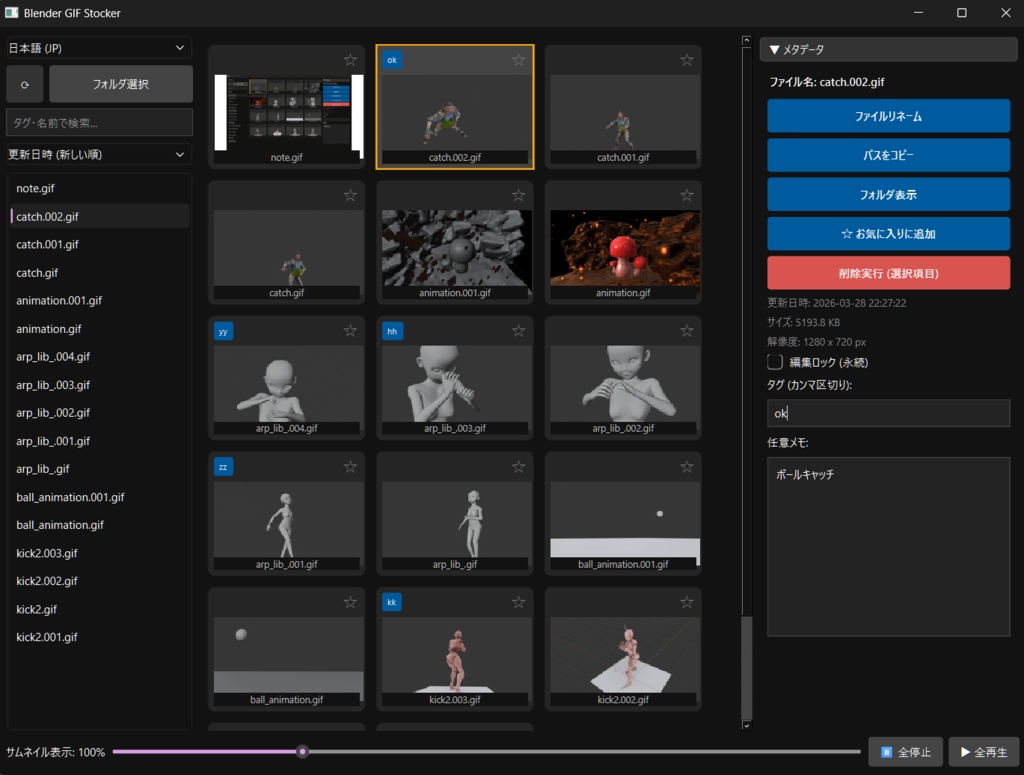This screenshot has height=775, width=1024.
Task: Adjust the サムネイル表示 size slider
Action: click(x=303, y=751)
